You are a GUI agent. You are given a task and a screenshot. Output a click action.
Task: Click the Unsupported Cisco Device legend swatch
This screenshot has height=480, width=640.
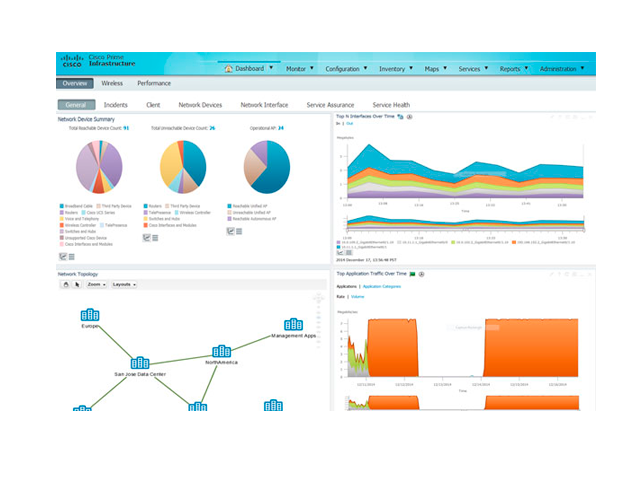[x=62, y=238]
